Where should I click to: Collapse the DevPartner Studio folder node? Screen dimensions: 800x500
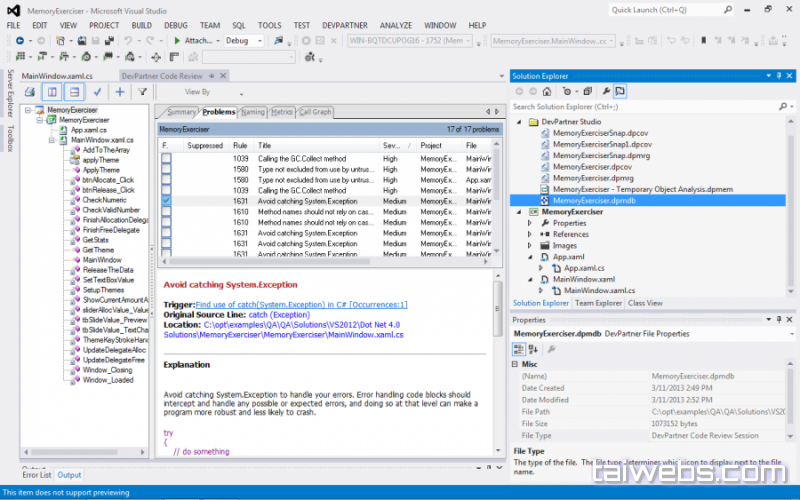pyautogui.click(x=518, y=121)
